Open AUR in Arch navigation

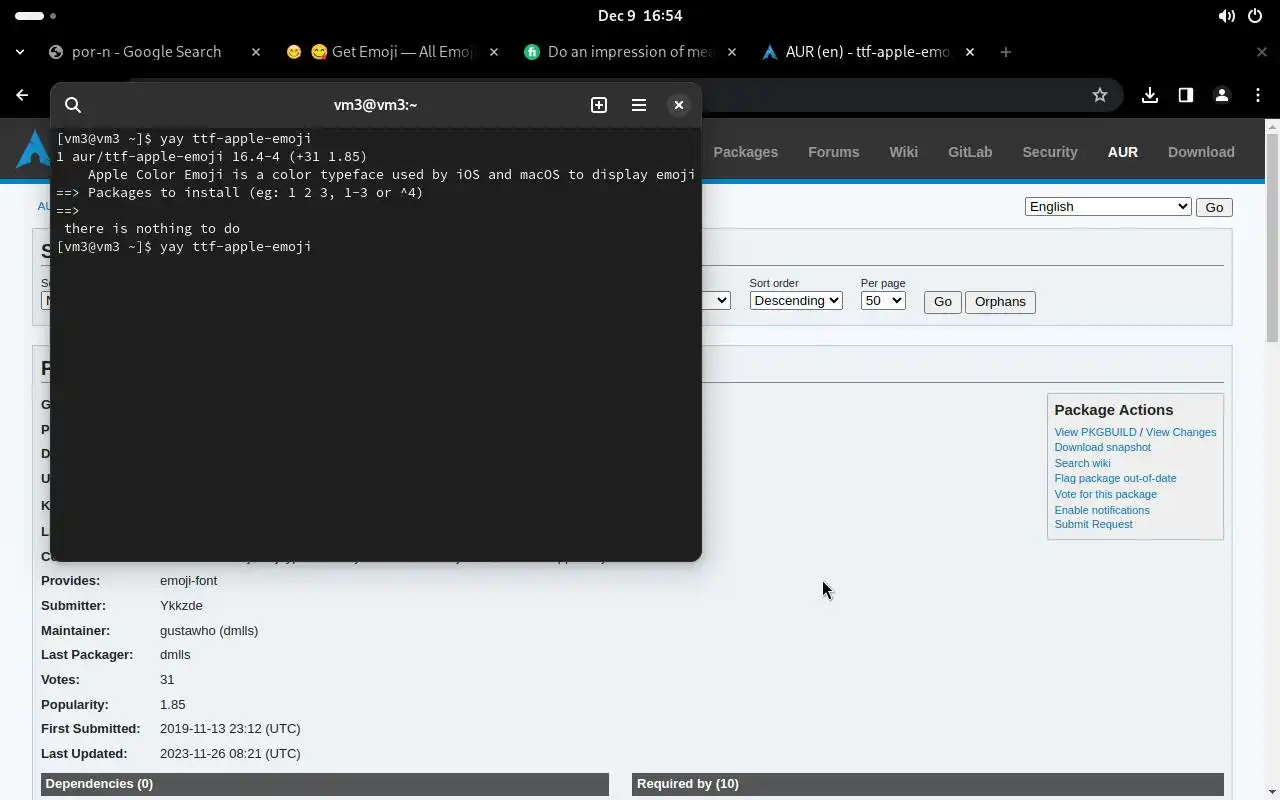click(x=1122, y=152)
